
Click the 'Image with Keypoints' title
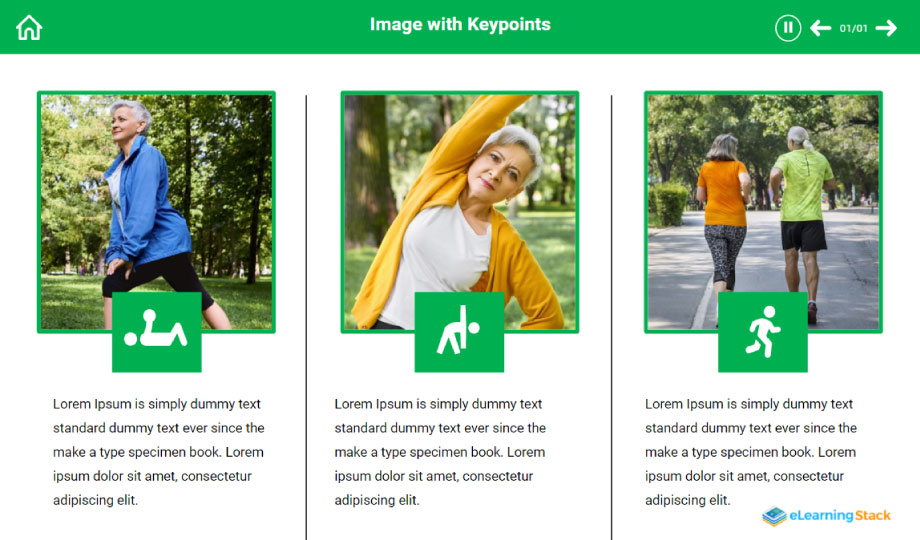coord(460,25)
